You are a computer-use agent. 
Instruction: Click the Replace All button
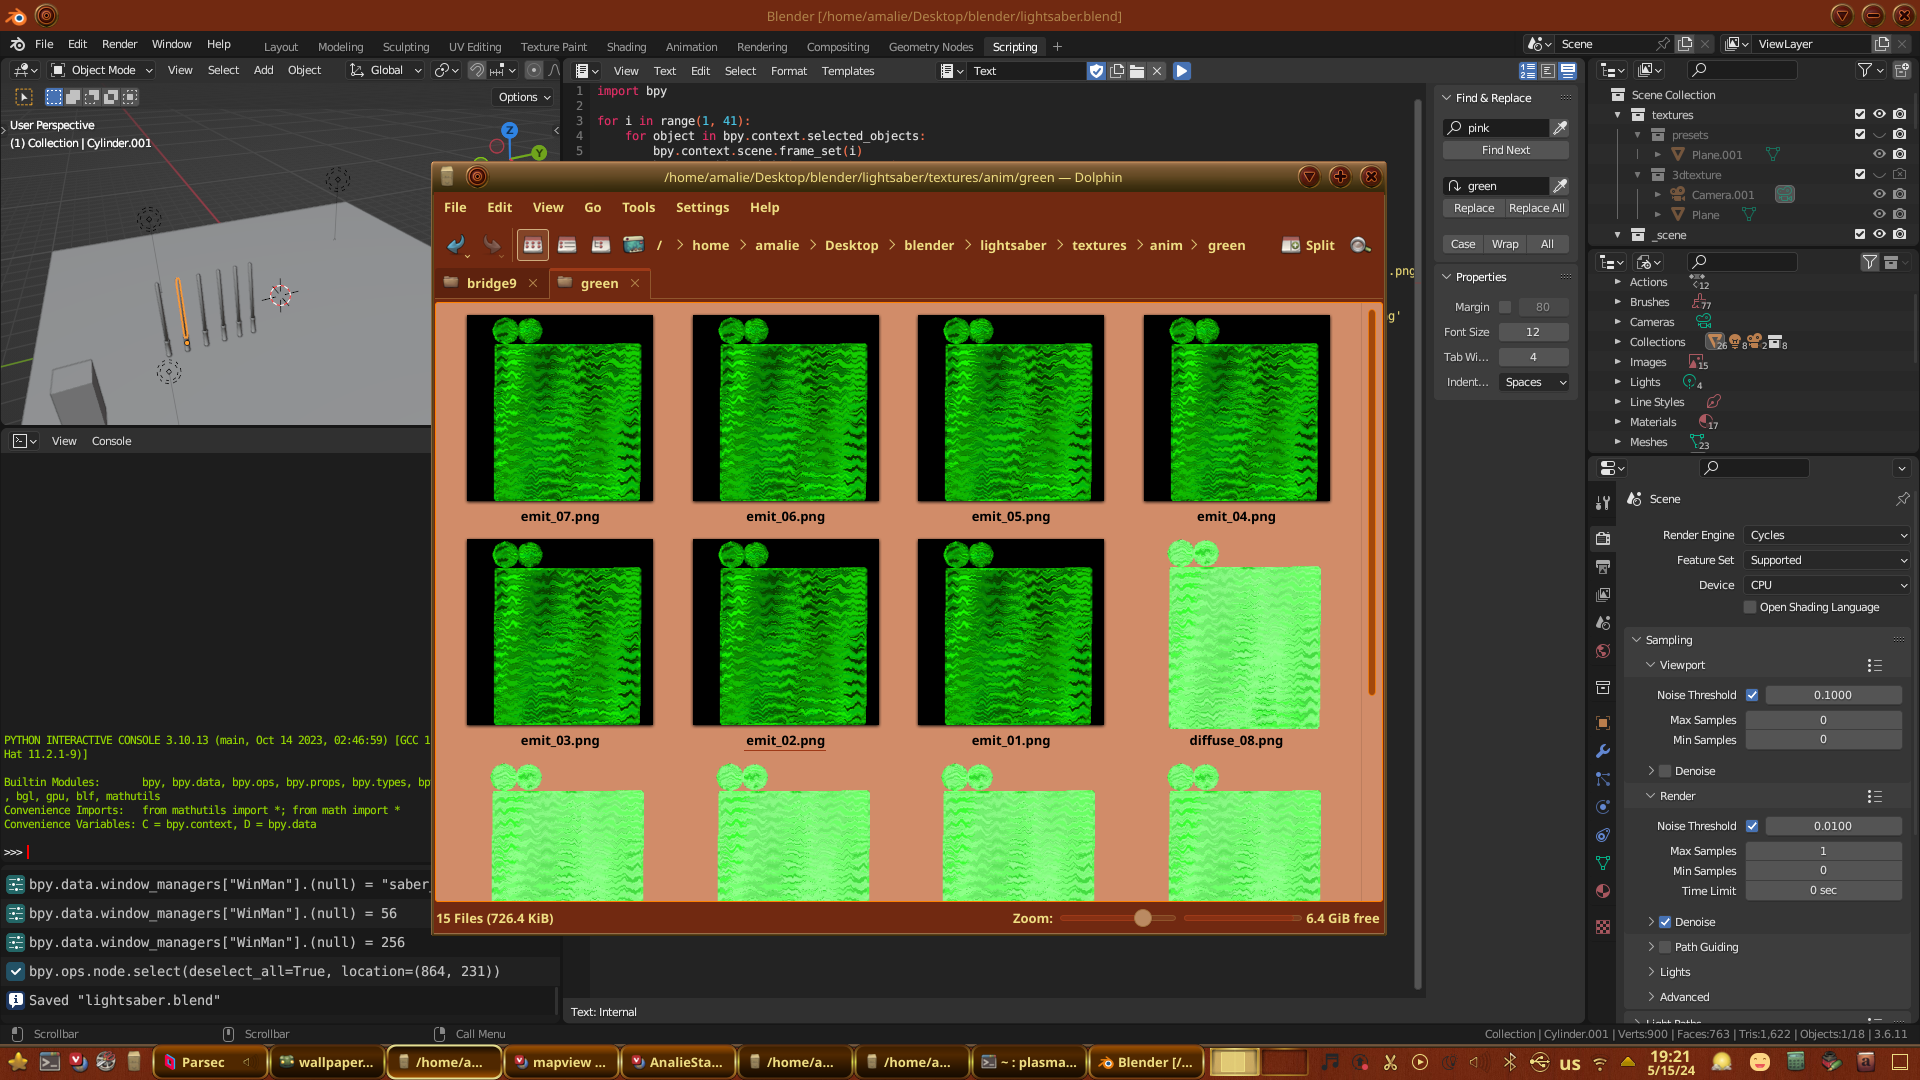click(x=1536, y=208)
